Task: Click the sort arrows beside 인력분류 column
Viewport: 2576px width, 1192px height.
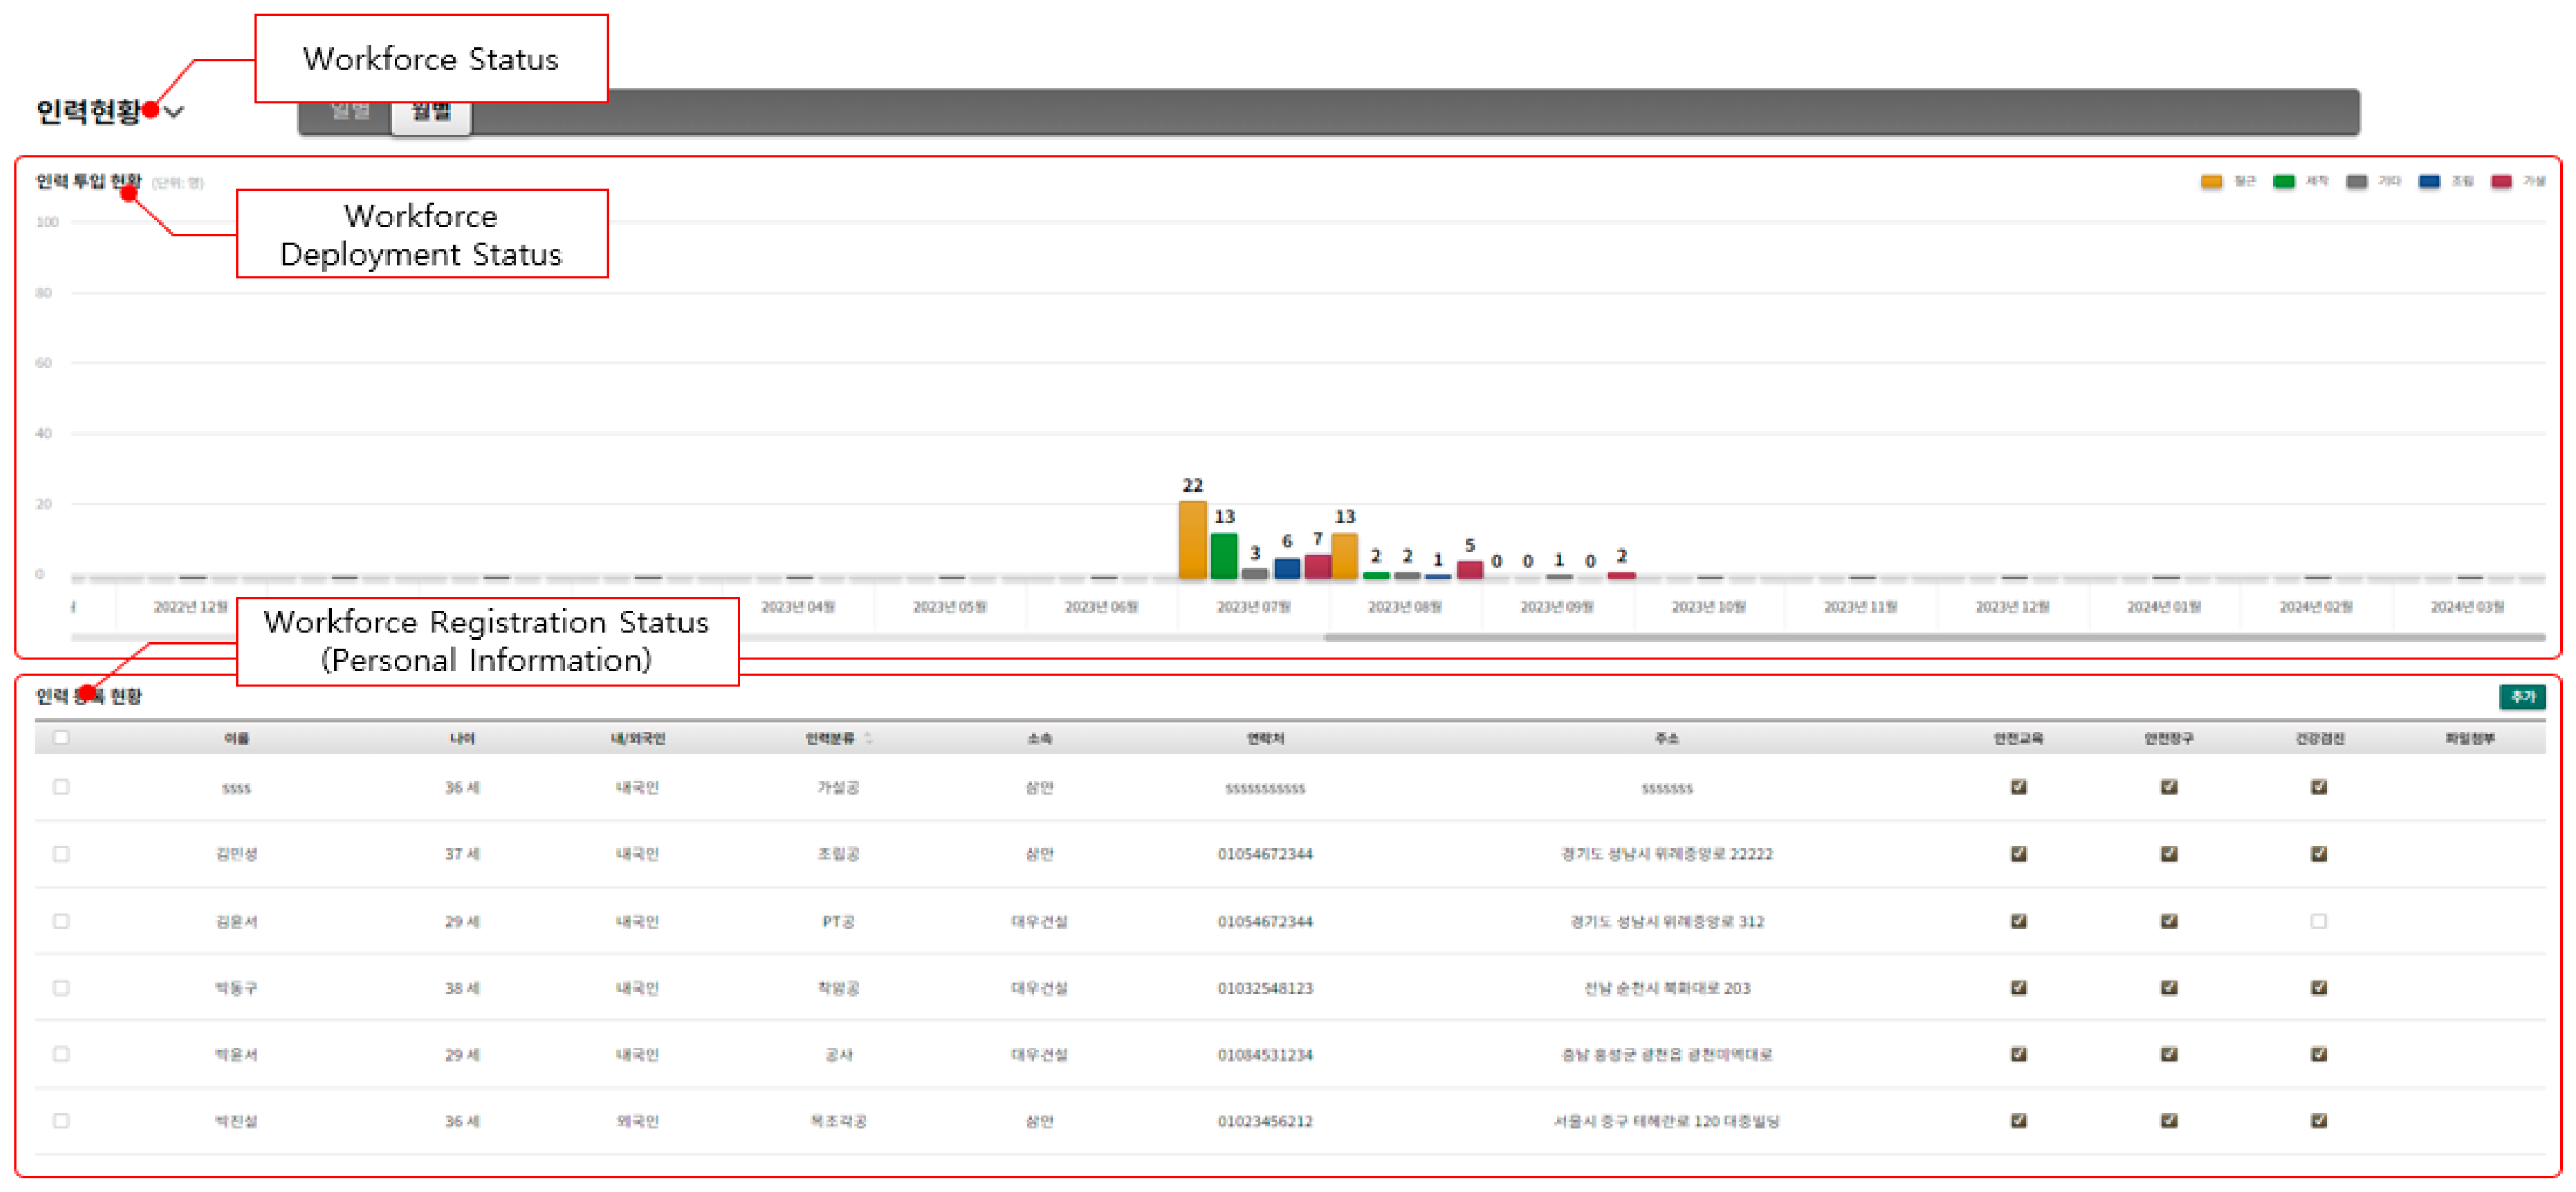Action: tap(868, 738)
